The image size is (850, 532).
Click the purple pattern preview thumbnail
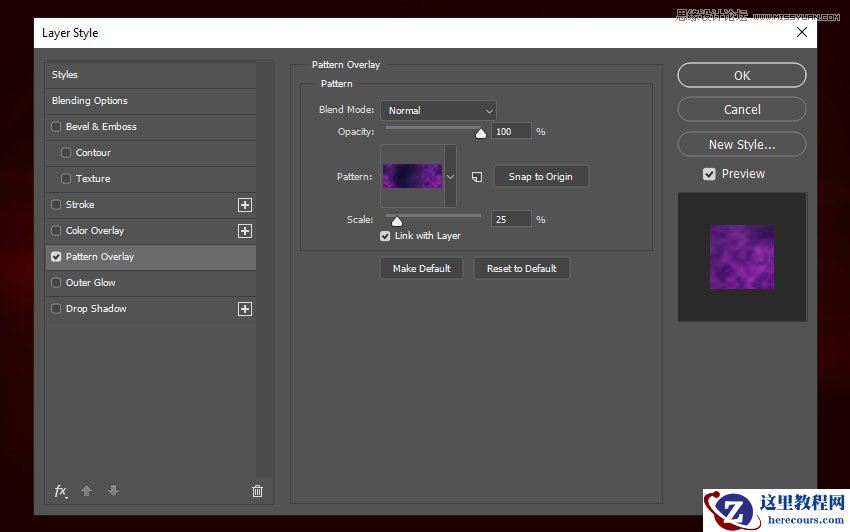[412, 176]
